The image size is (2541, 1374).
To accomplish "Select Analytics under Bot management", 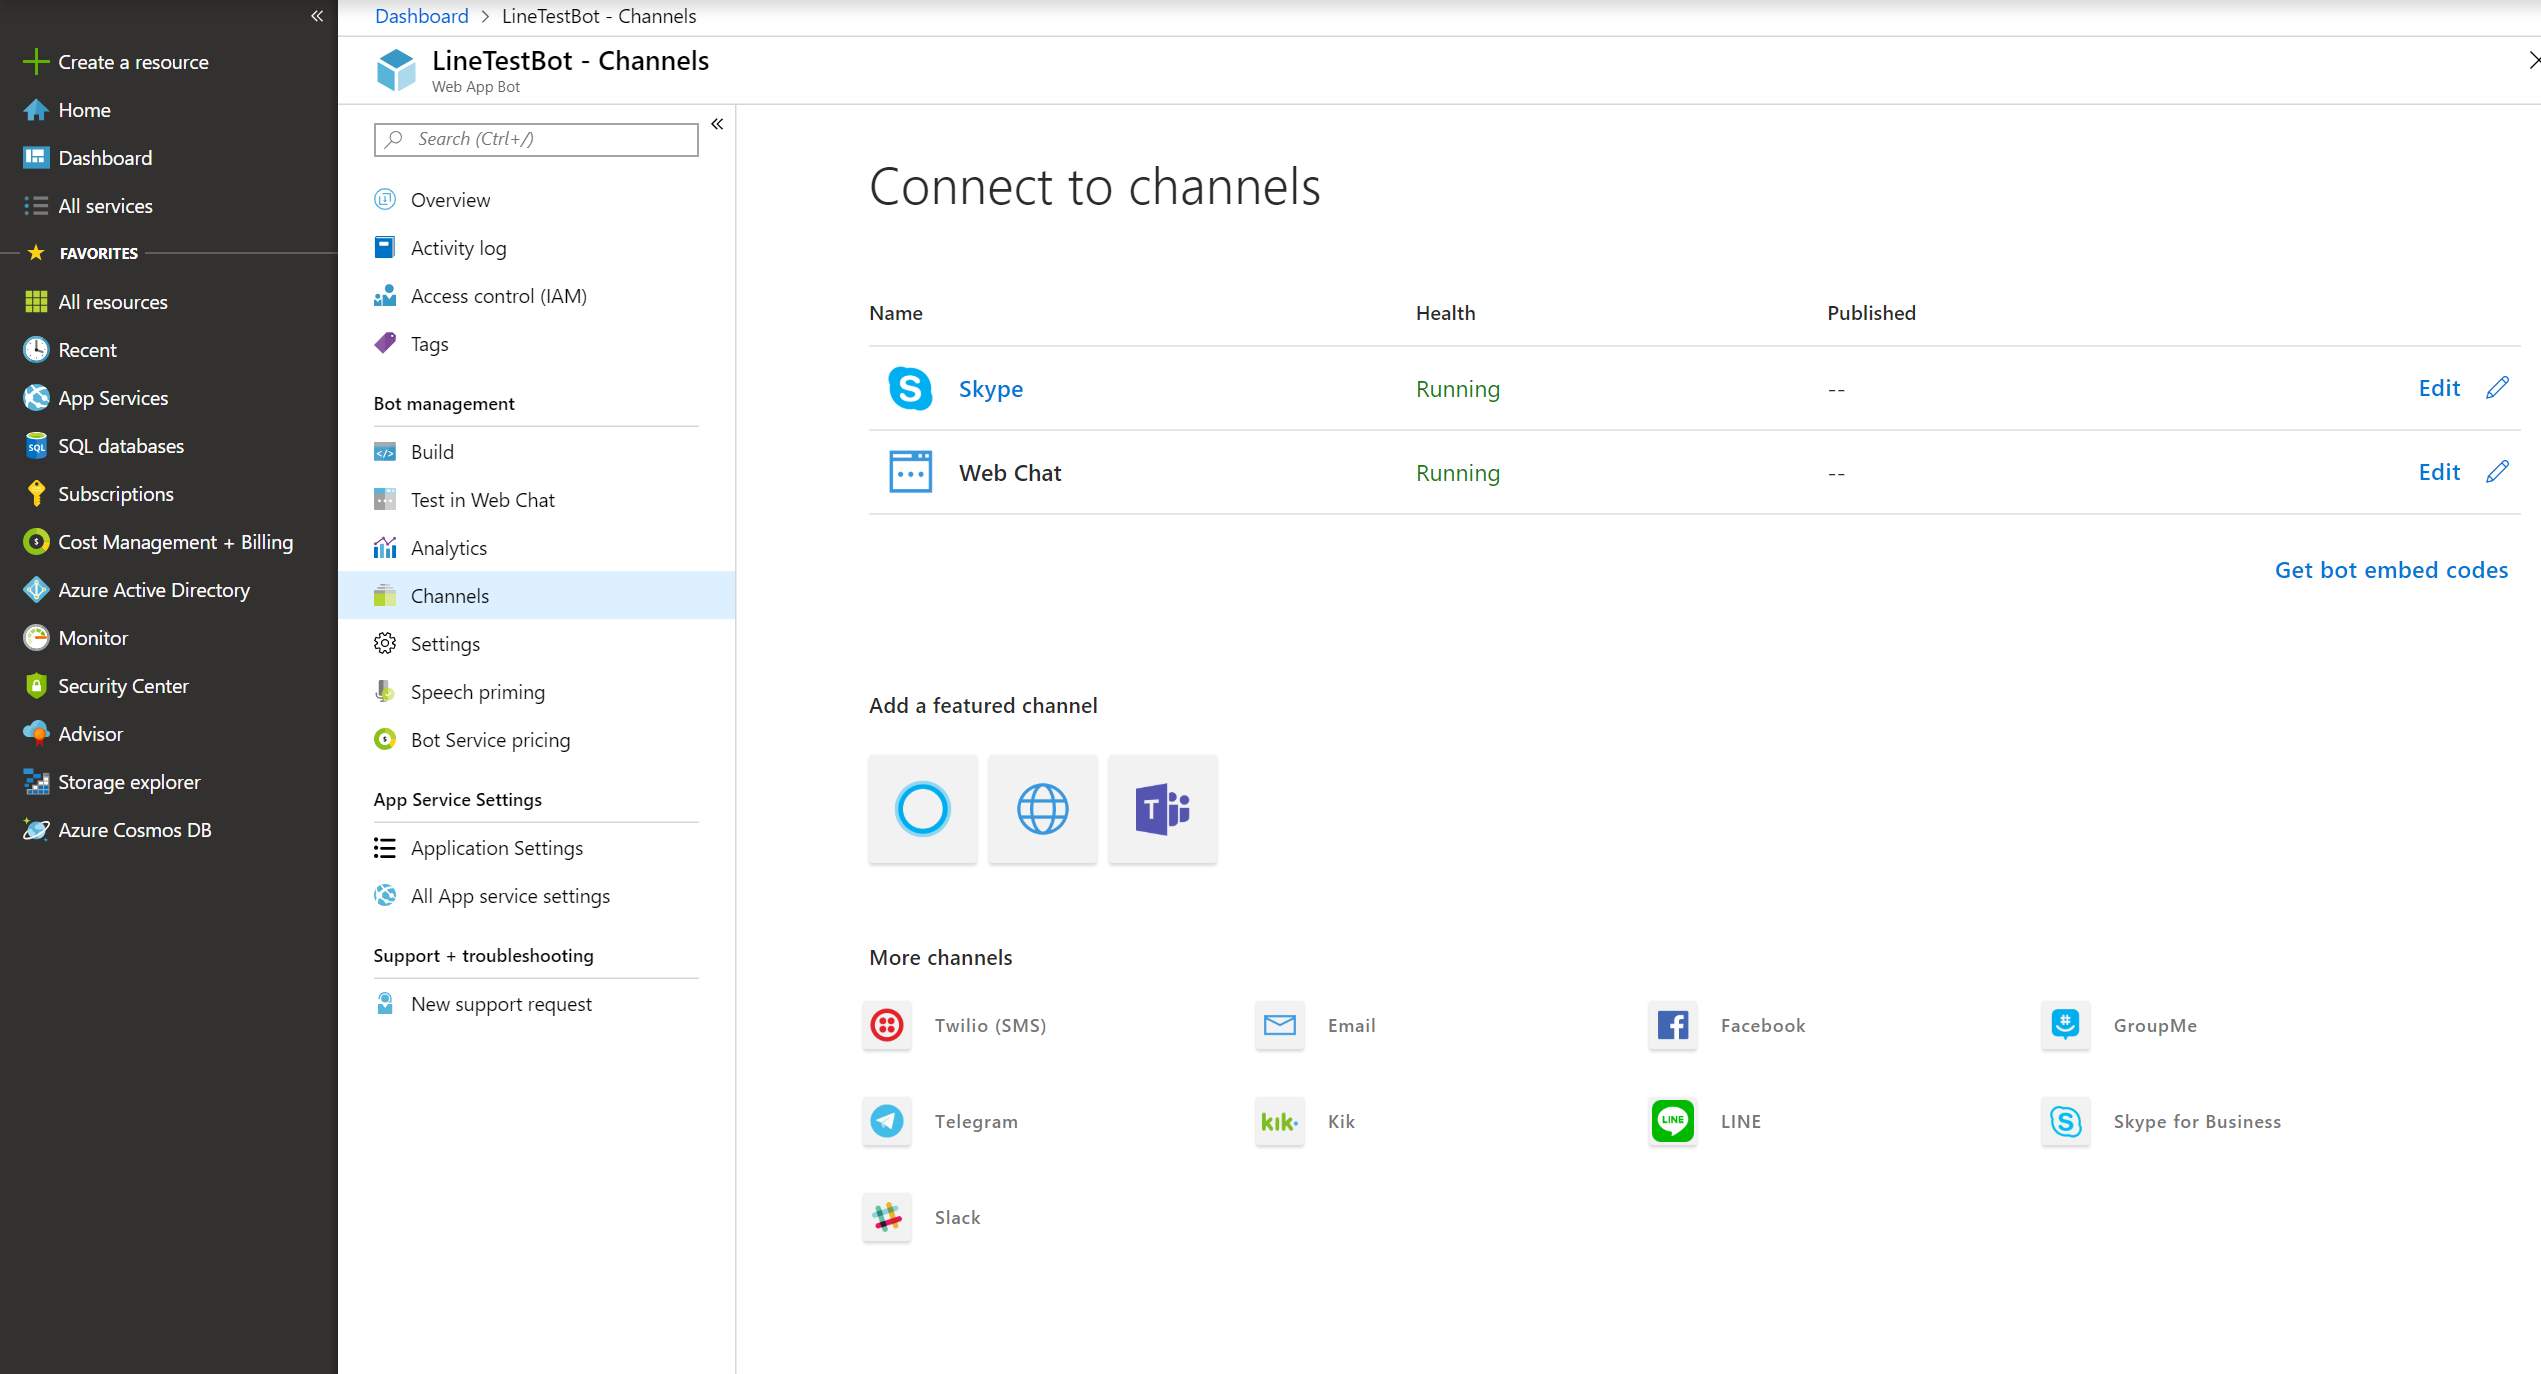I will (x=447, y=547).
